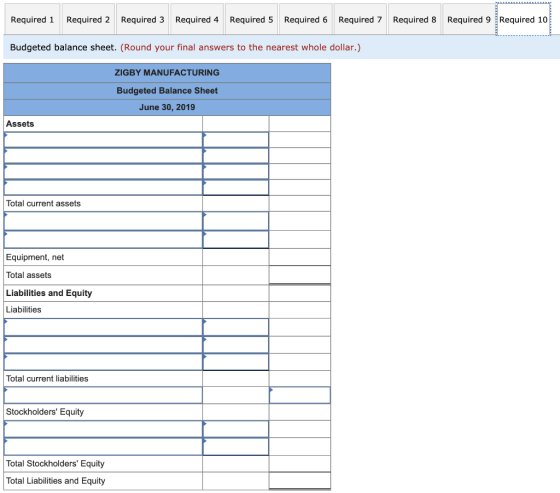Click amount field of second row under Liabilities
The height and width of the screenshot is (493, 560).
pyautogui.click(x=236, y=345)
